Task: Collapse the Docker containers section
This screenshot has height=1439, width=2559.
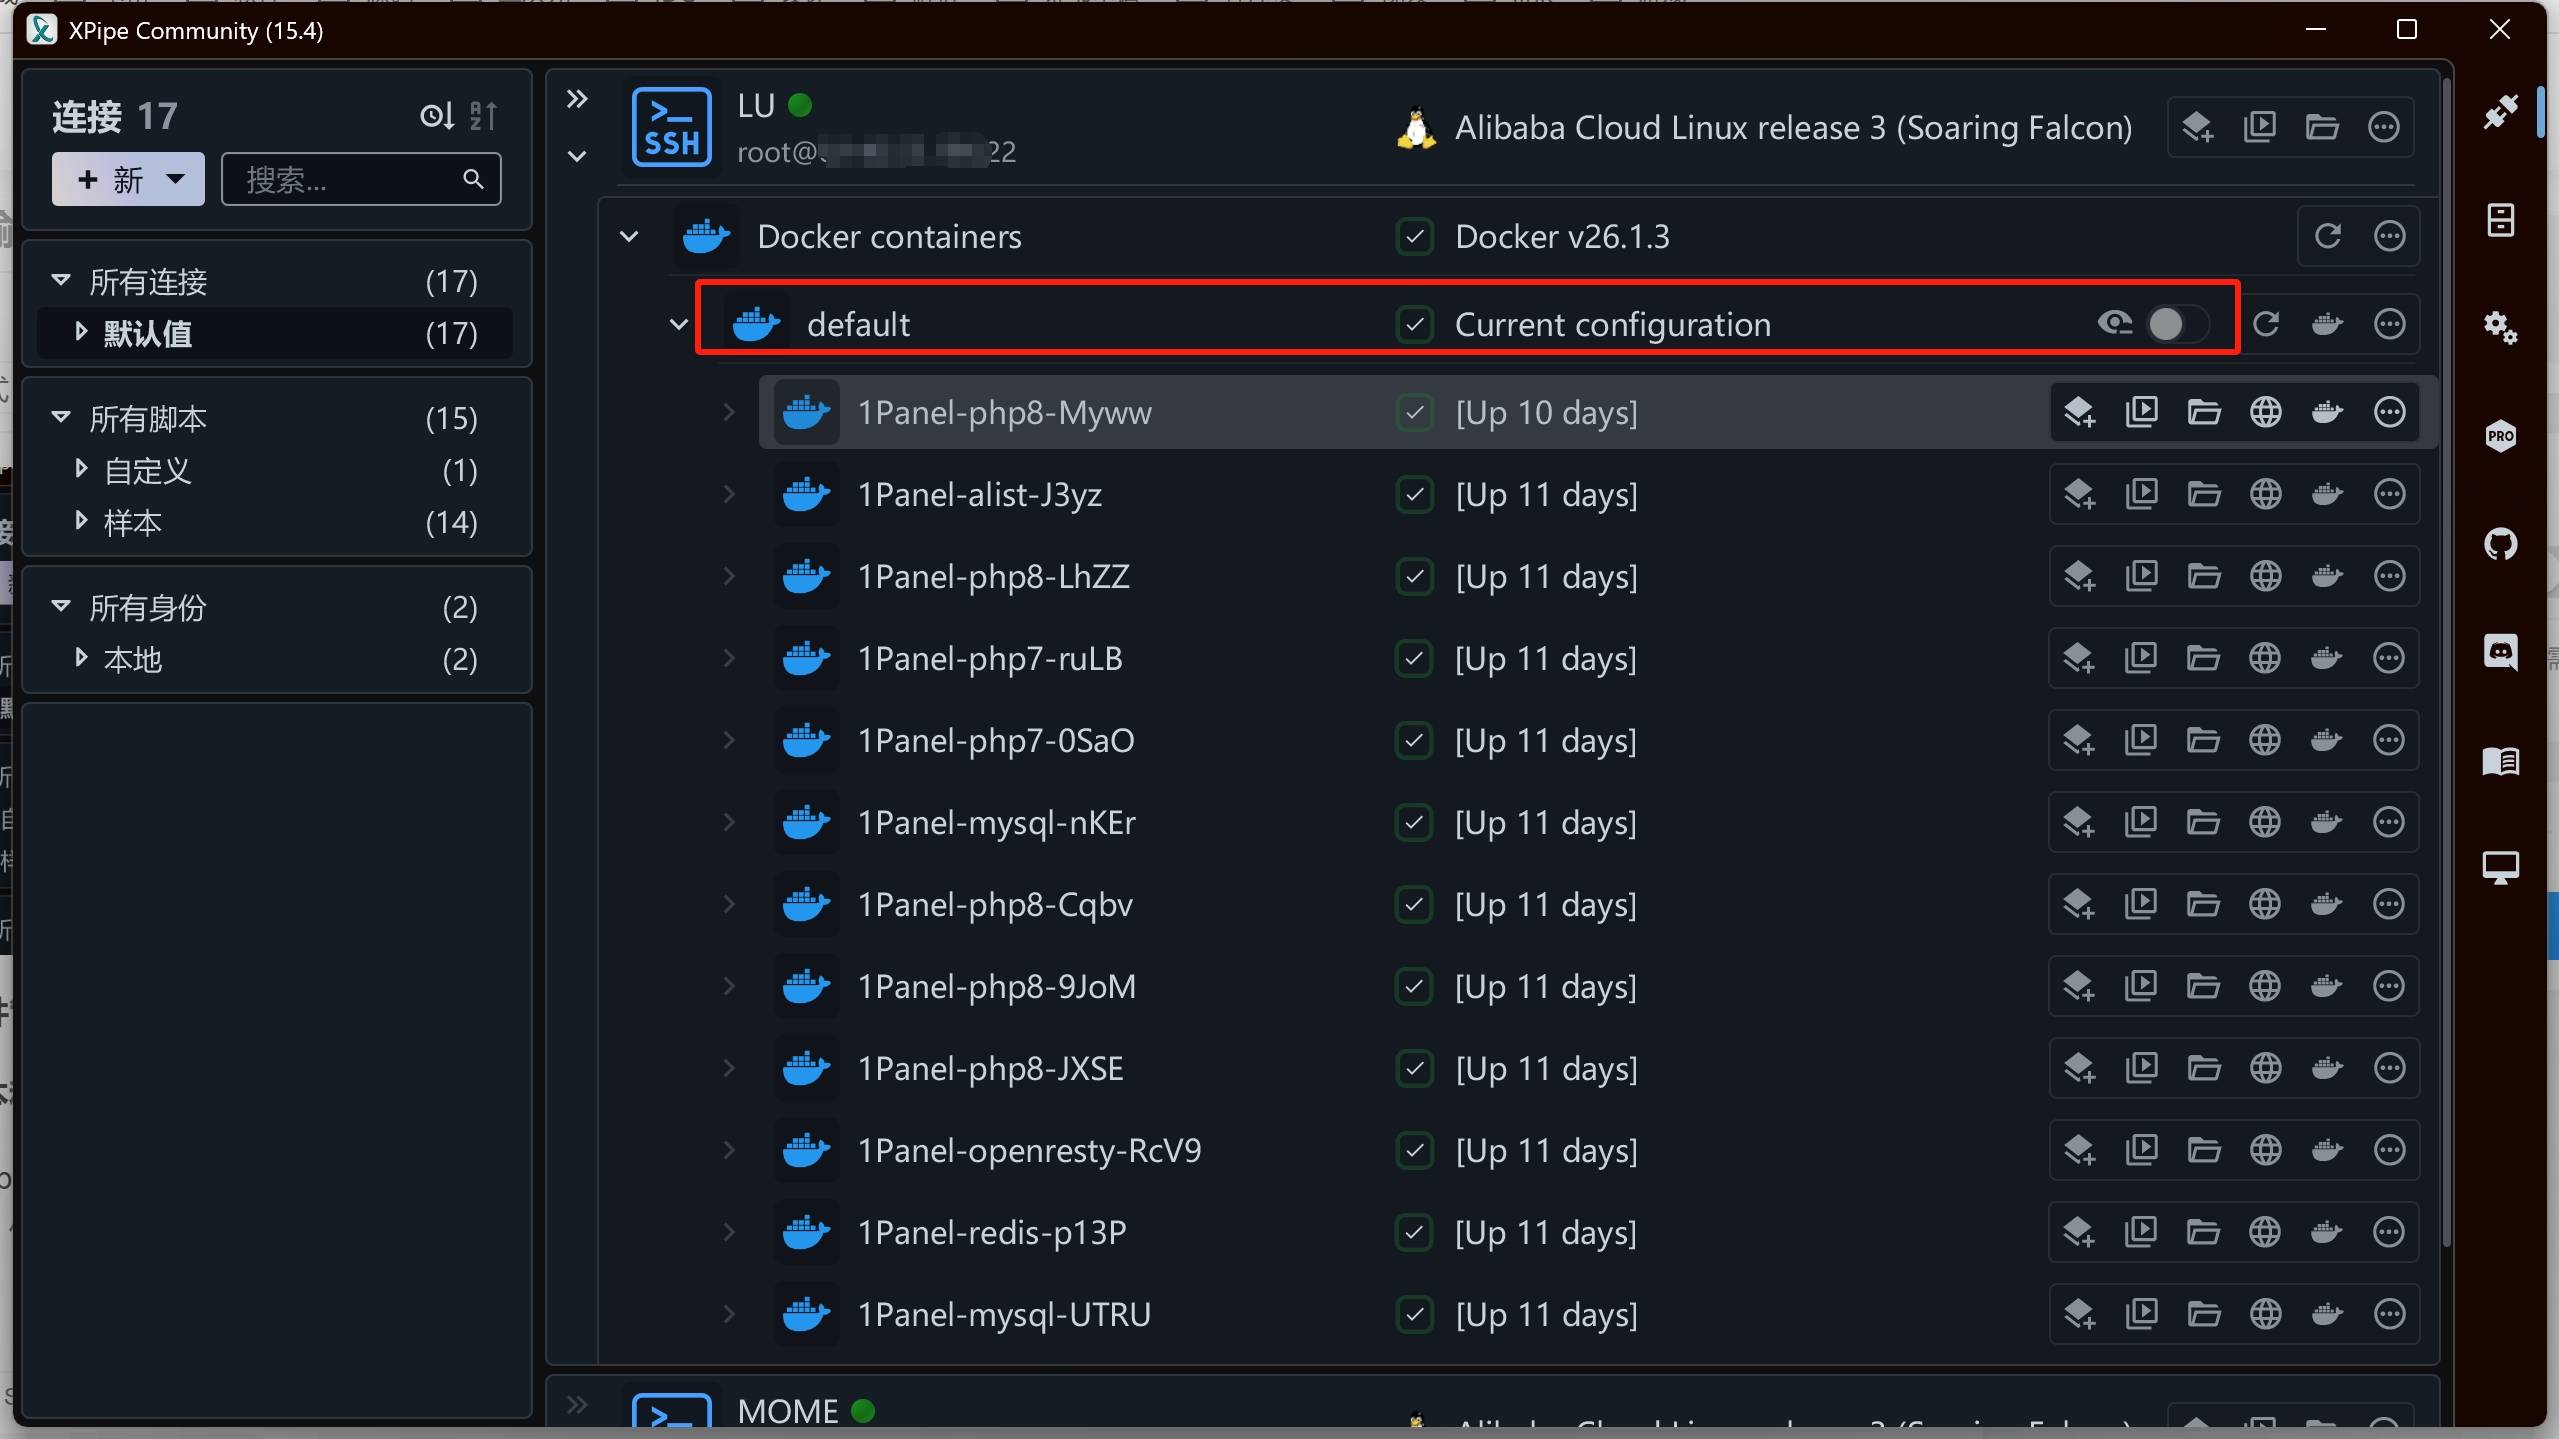Action: coord(629,237)
